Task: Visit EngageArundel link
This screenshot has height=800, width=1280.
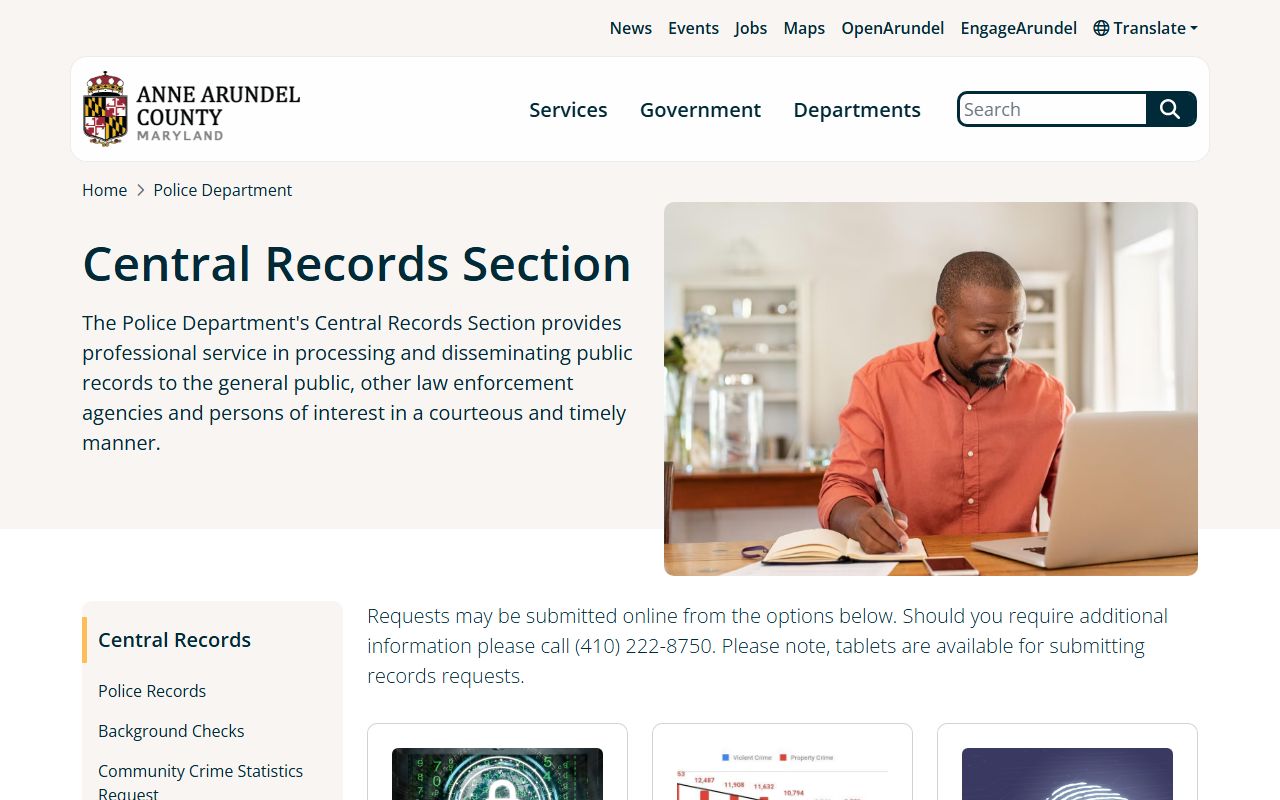Action: [x=1019, y=28]
